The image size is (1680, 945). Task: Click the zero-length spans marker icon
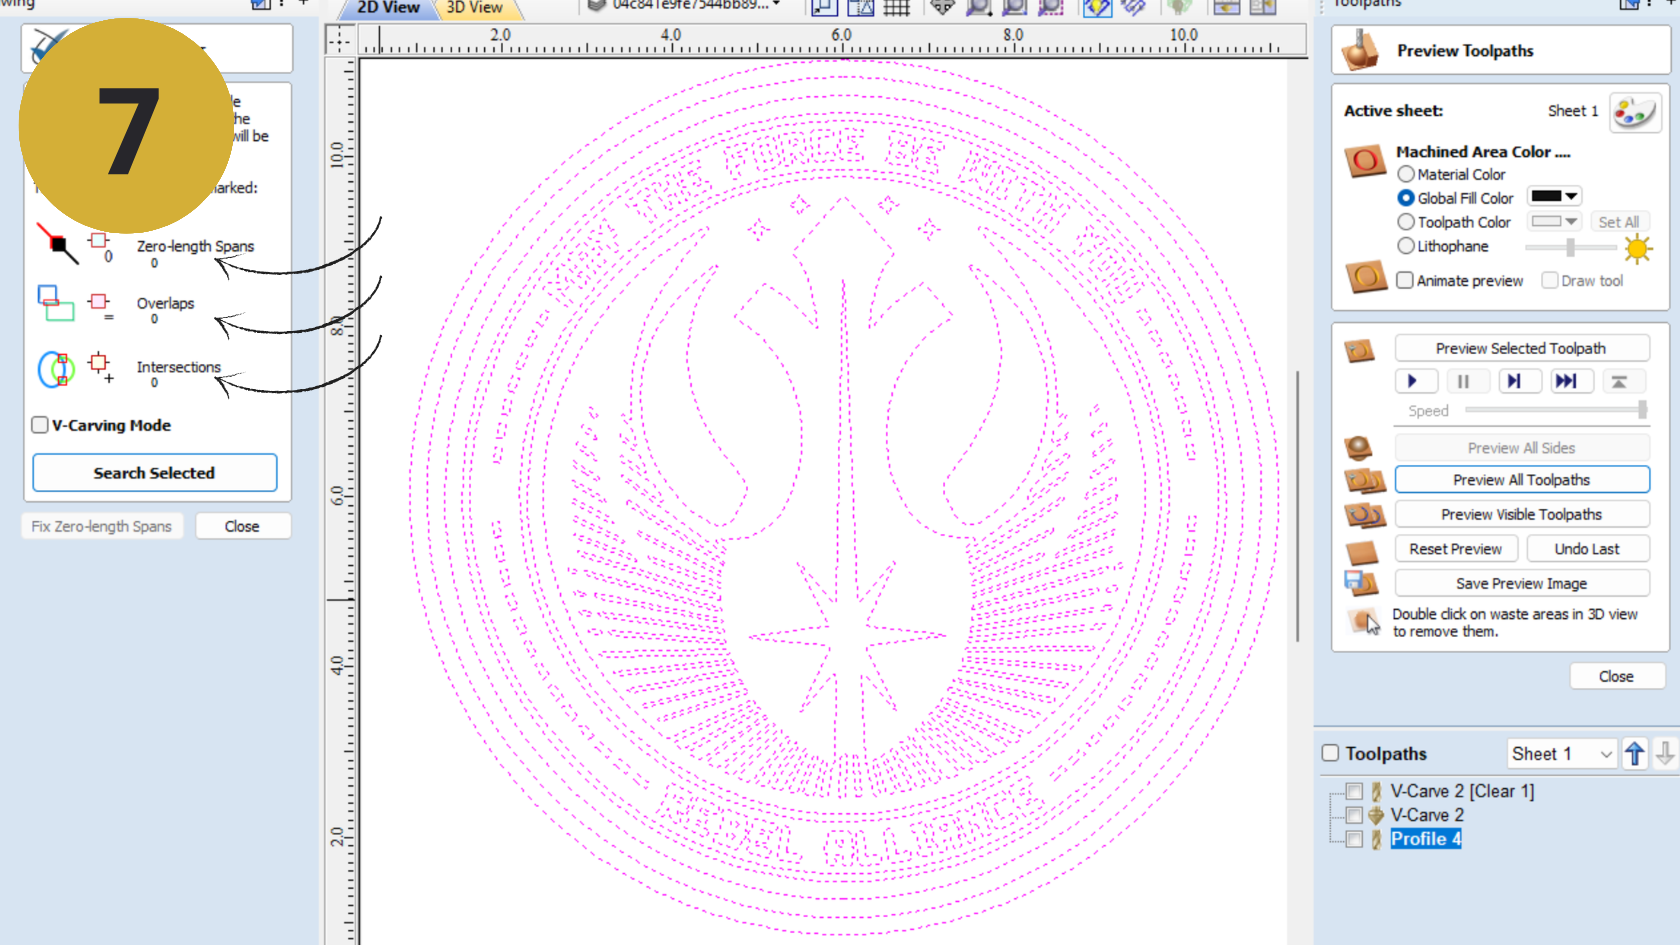(x=57, y=243)
